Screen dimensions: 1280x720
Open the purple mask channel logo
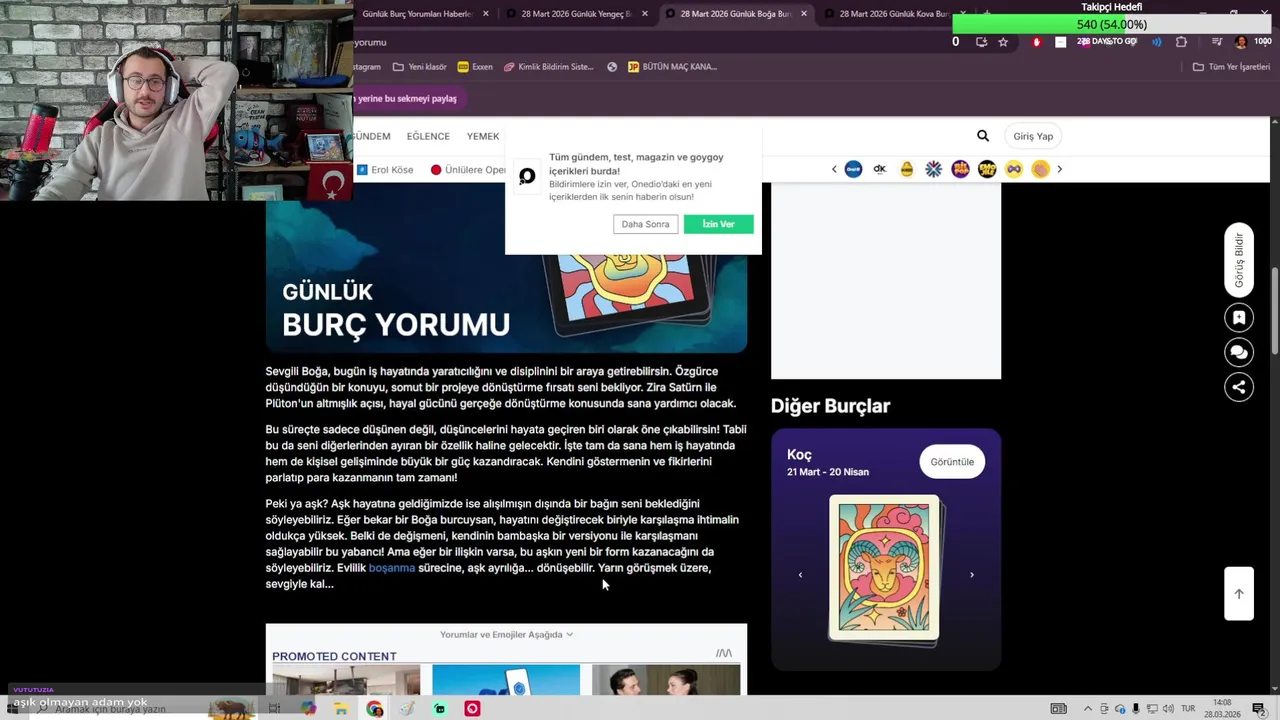pos(1014,169)
